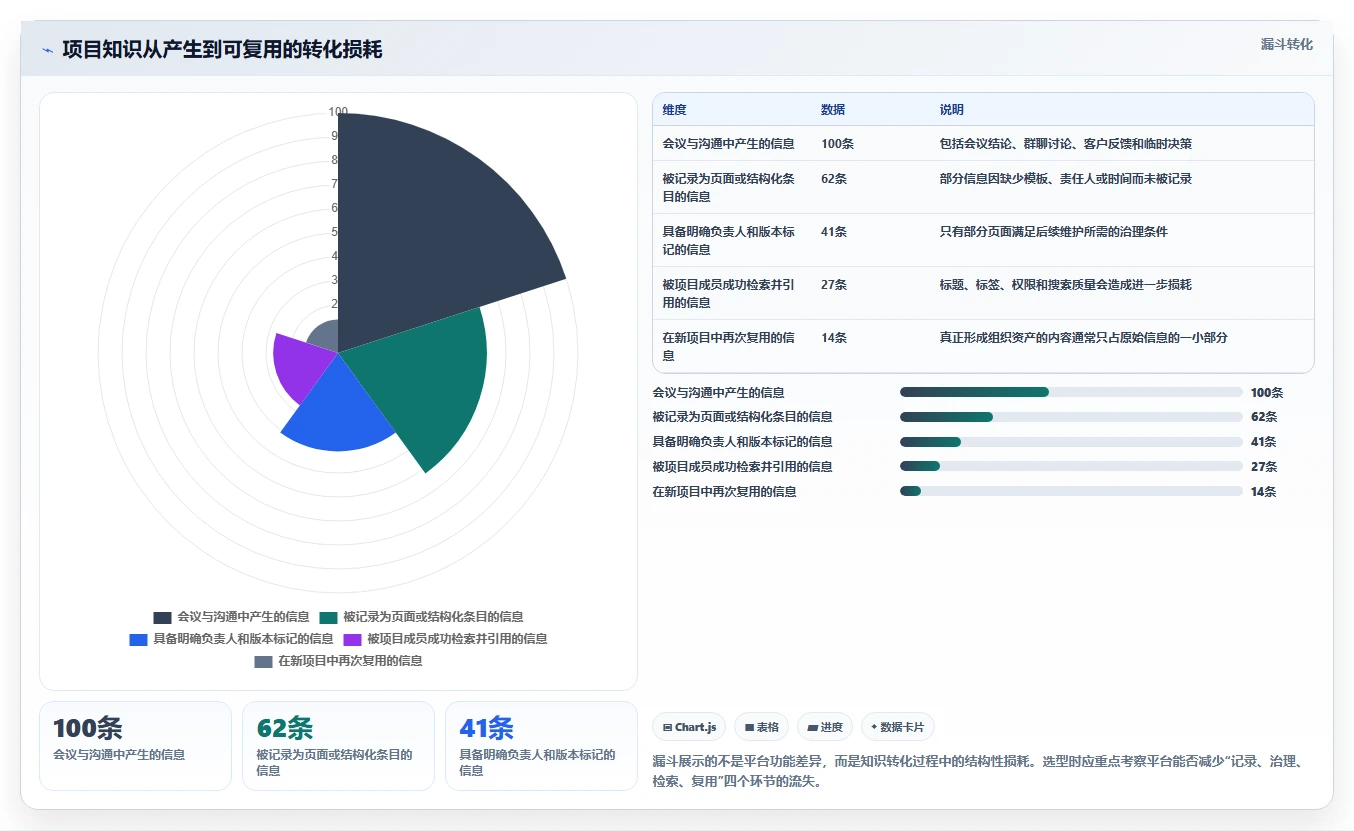Toggle the blue 具备明确负责人和版本标记的信息 legend swatch
Viewport: 1354px width, 831px height.
pyautogui.click(x=138, y=639)
